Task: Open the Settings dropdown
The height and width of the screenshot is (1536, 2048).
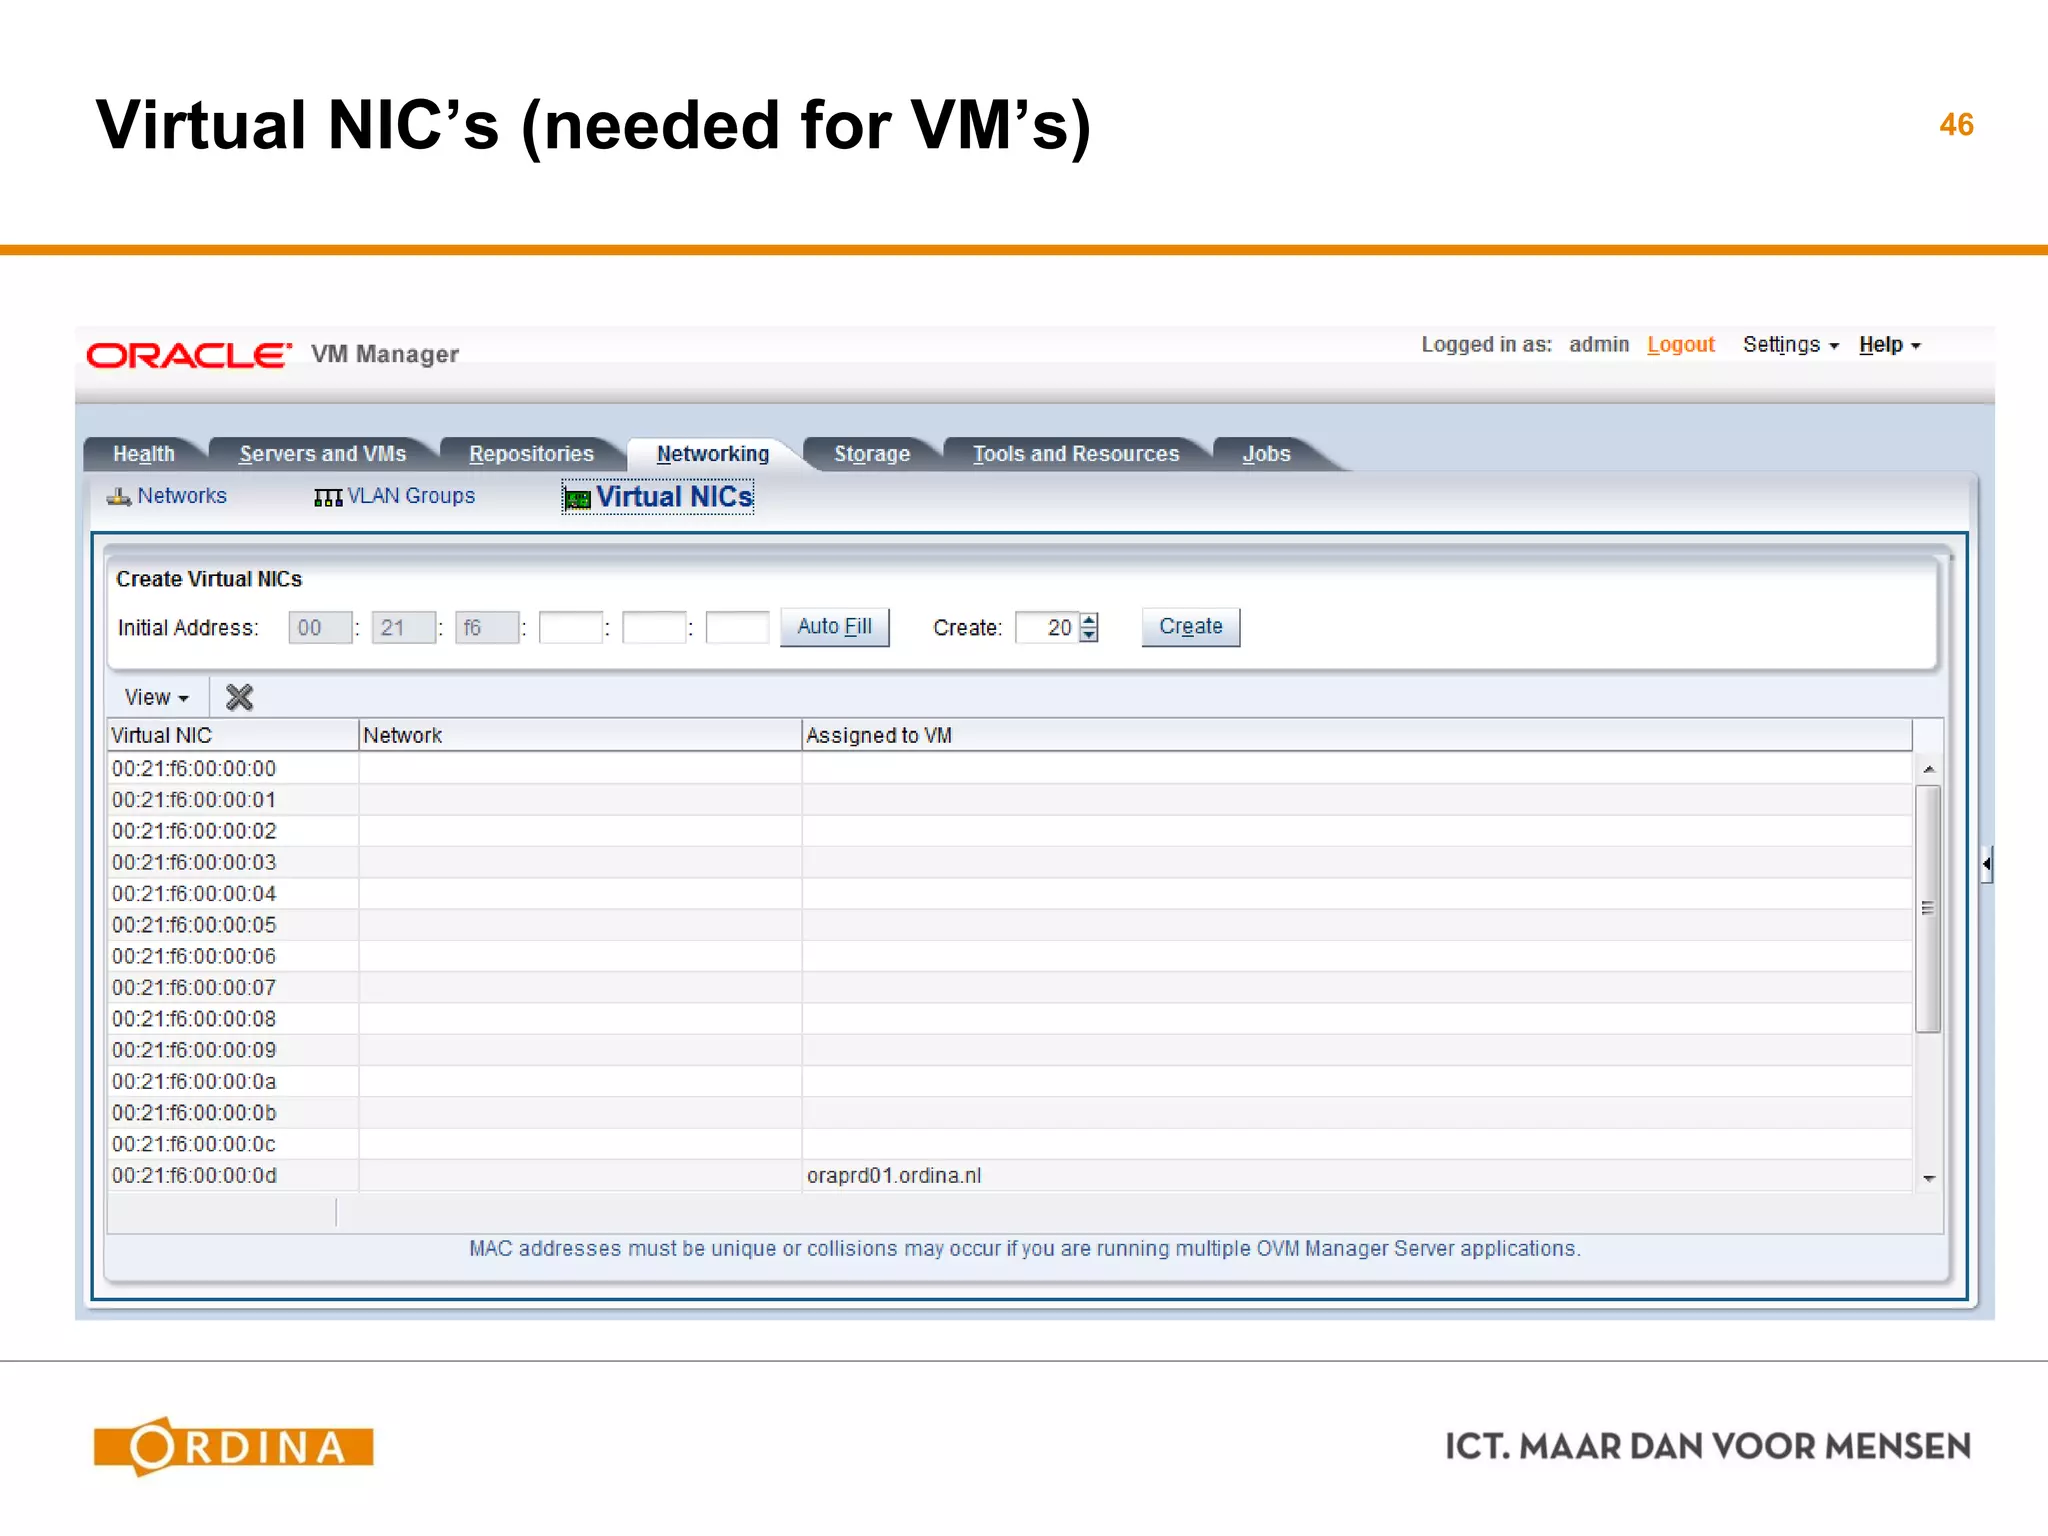Action: pyautogui.click(x=1790, y=345)
